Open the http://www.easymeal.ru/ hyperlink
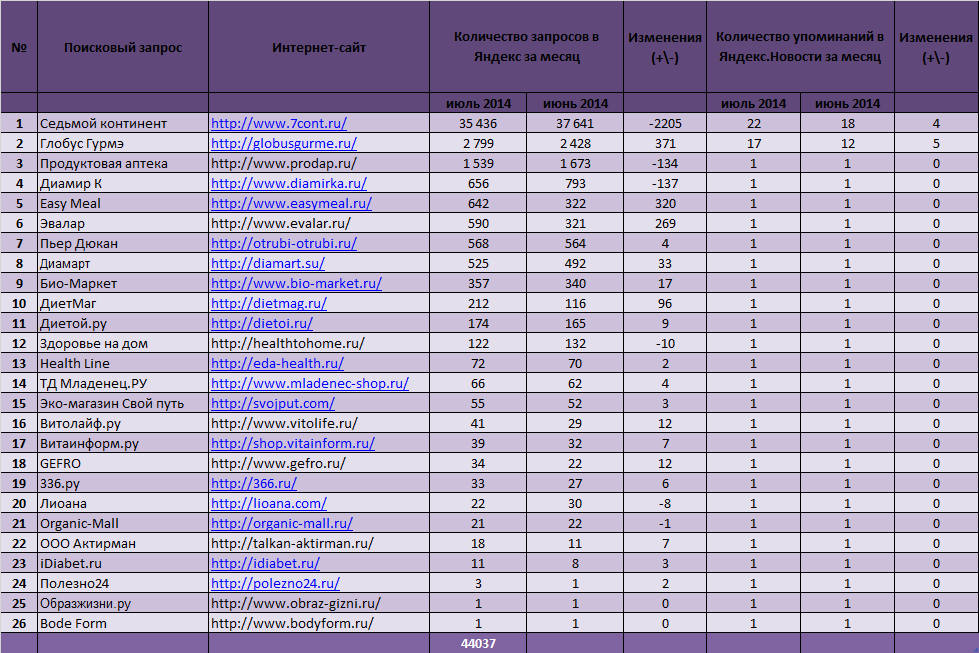The height and width of the screenshot is (653, 979). pyautogui.click(x=291, y=204)
